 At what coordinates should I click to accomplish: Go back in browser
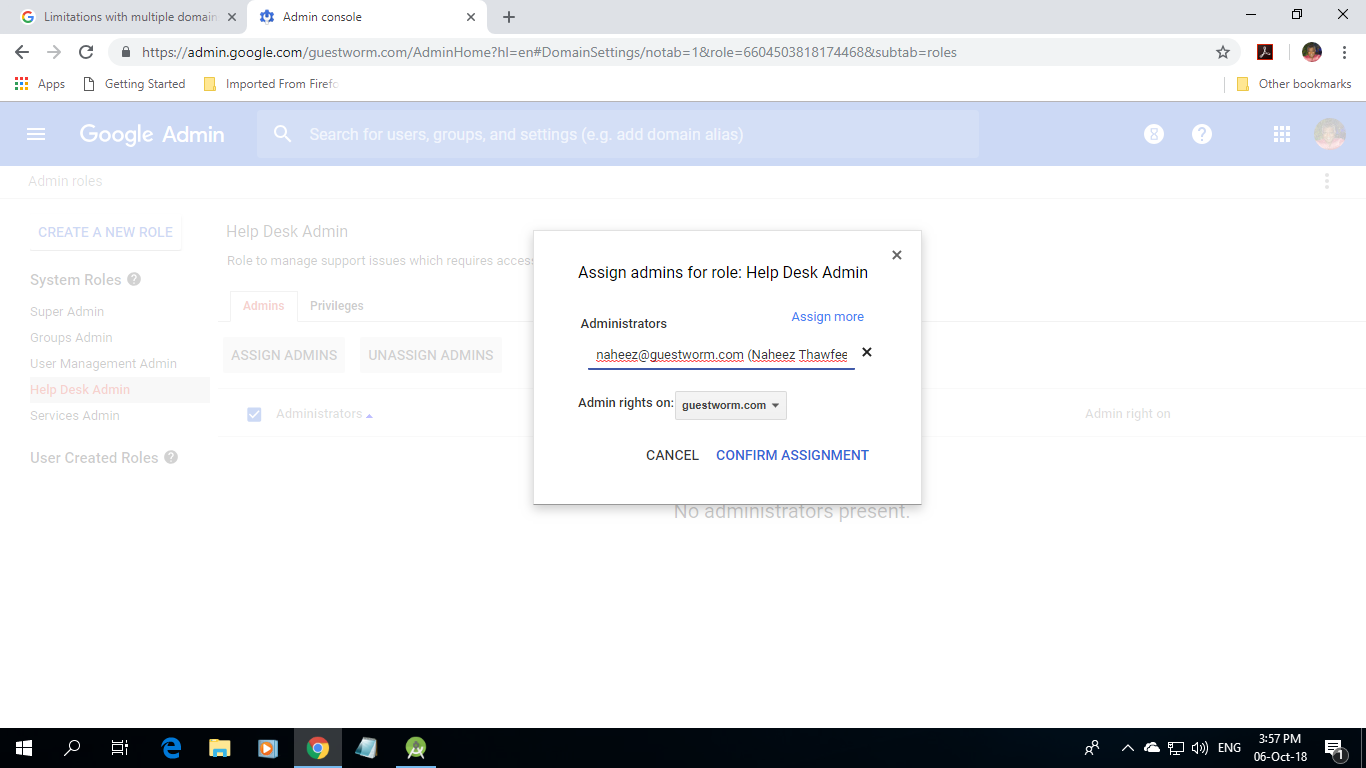coord(22,52)
